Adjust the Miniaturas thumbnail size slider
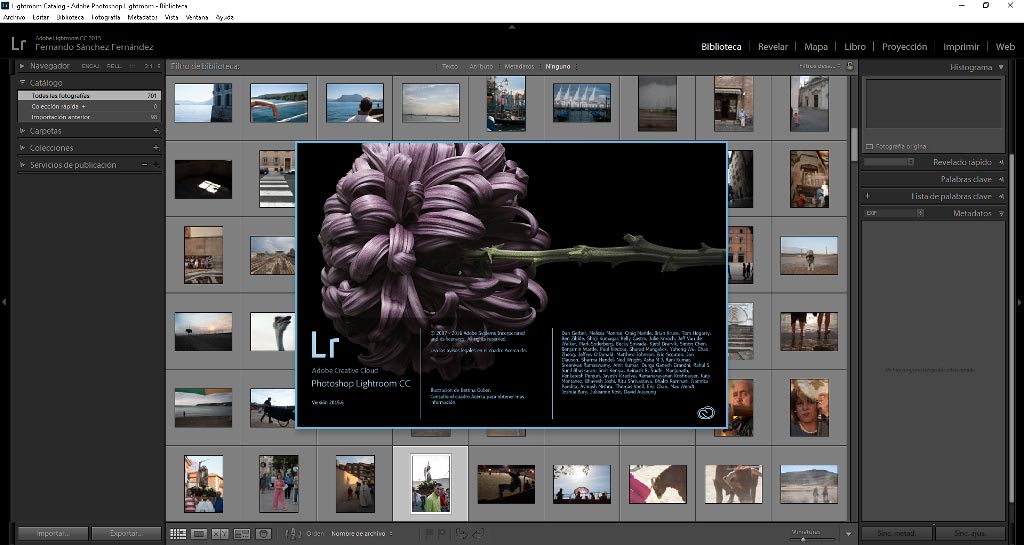Screen dimensions: 1024x545 [x=803, y=539]
